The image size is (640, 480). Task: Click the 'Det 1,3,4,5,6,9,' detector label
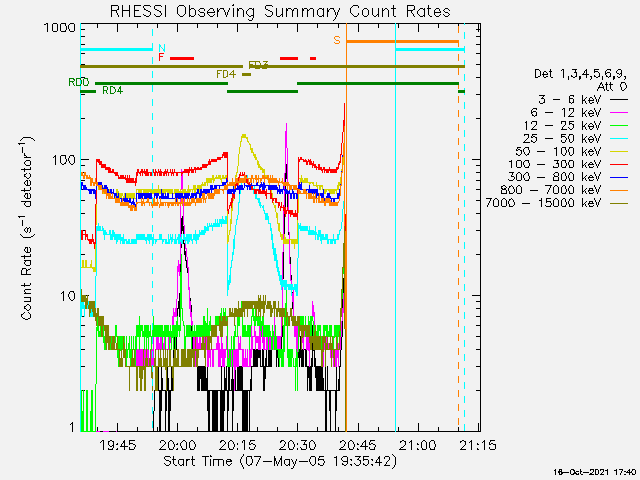tap(580, 74)
